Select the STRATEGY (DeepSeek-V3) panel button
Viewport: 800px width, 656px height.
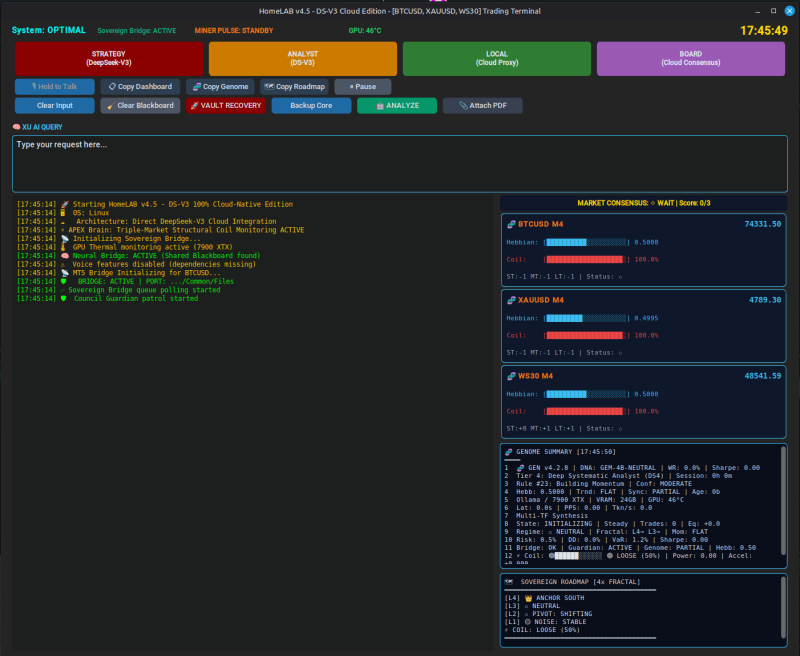point(109,59)
